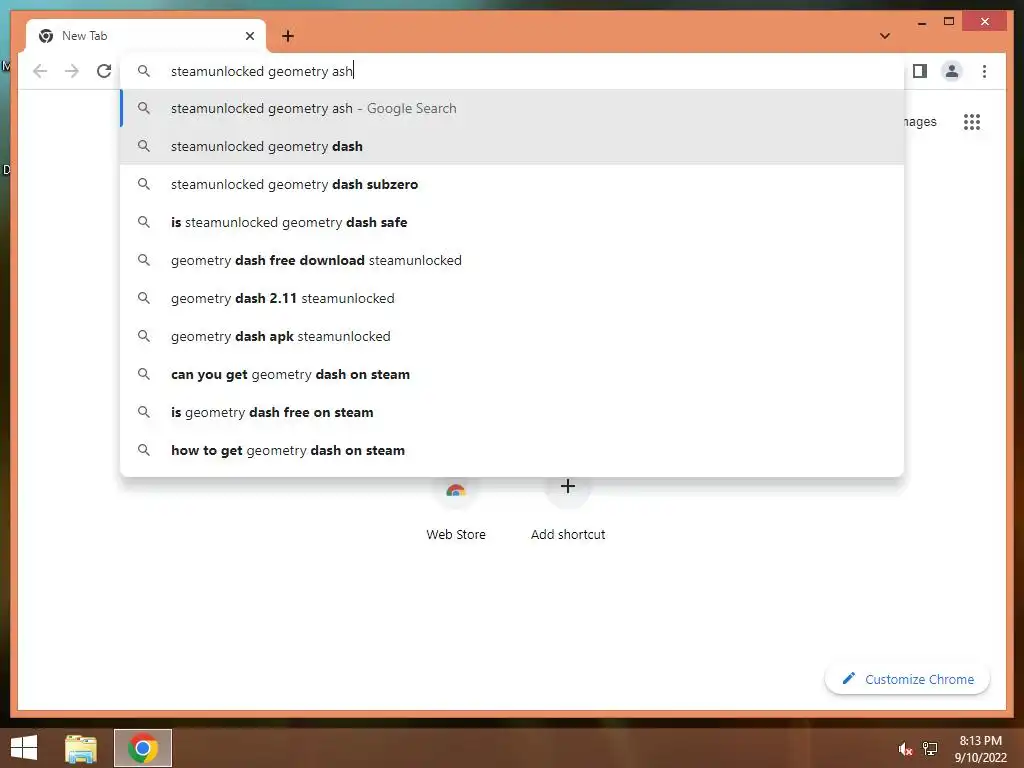Open the tab search chevron
Image resolution: width=1024 pixels, height=768 pixels.
click(885, 36)
